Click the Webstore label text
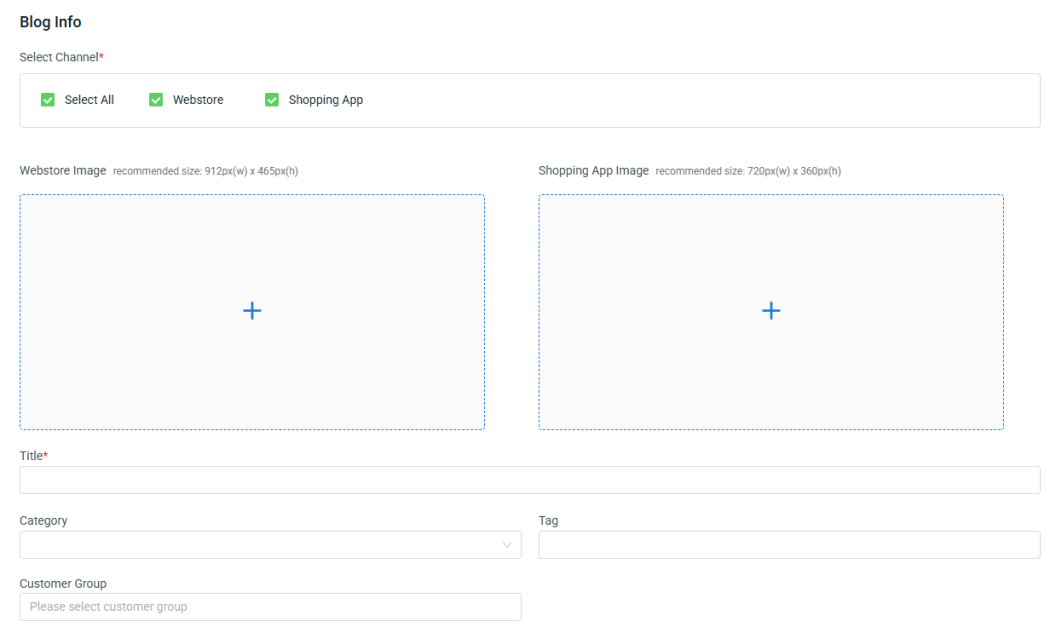 pos(198,100)
